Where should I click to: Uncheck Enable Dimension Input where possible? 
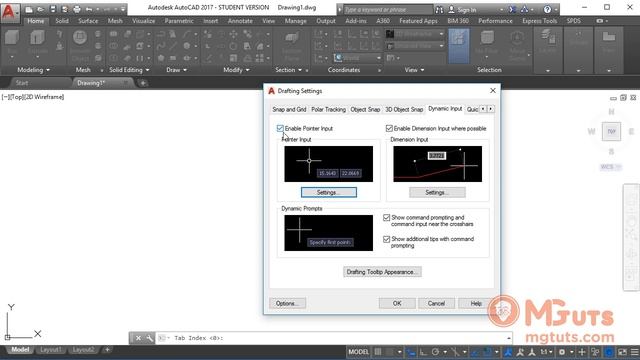point(389,128)
